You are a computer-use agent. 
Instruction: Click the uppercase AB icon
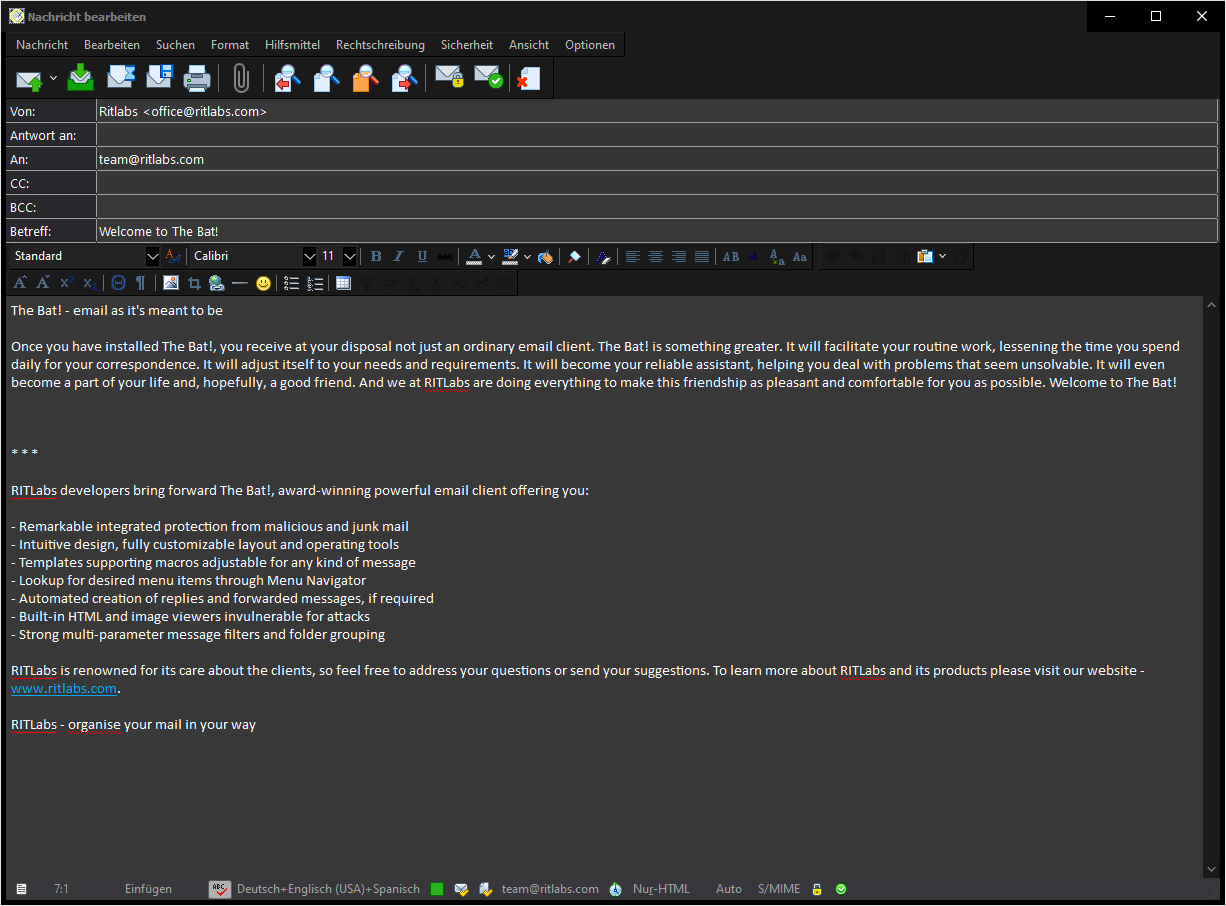(731, 256)
